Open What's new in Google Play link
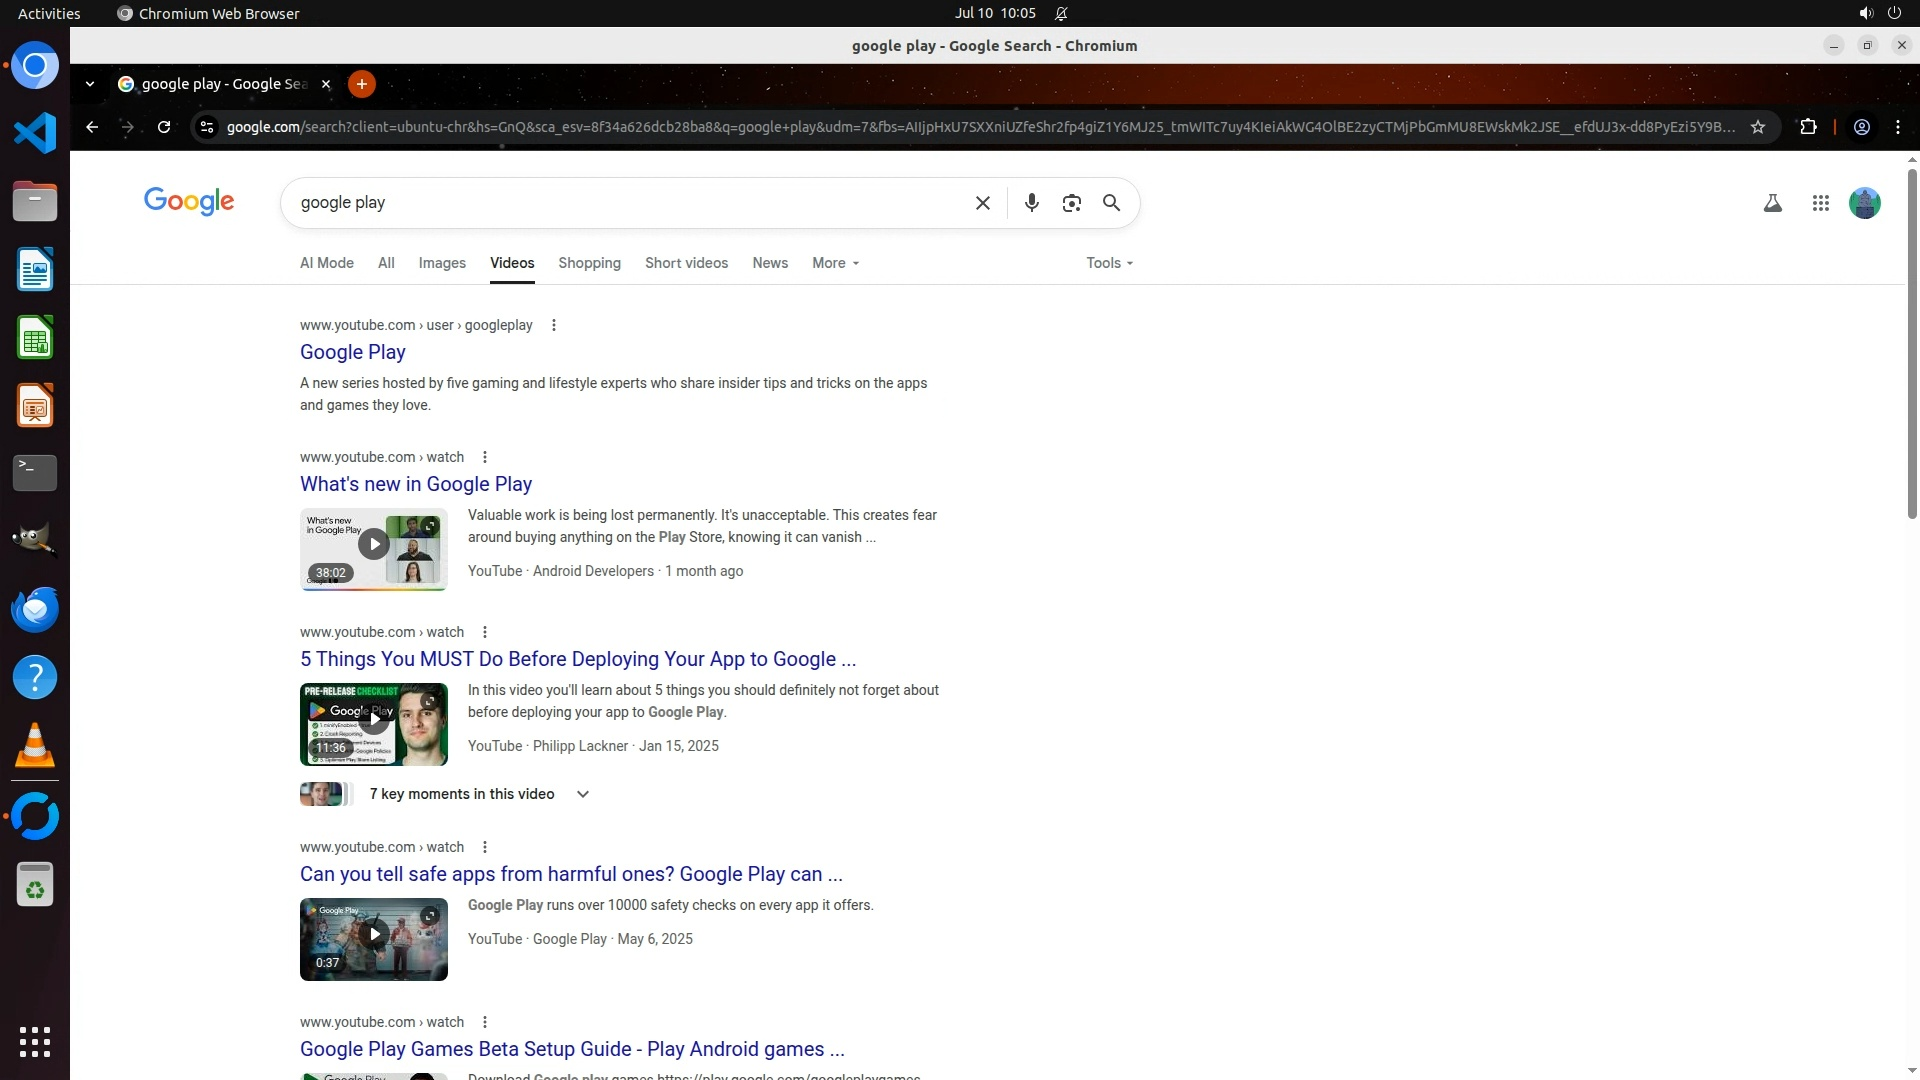This screenshot has width=1920, height=1080. (415, 484)
